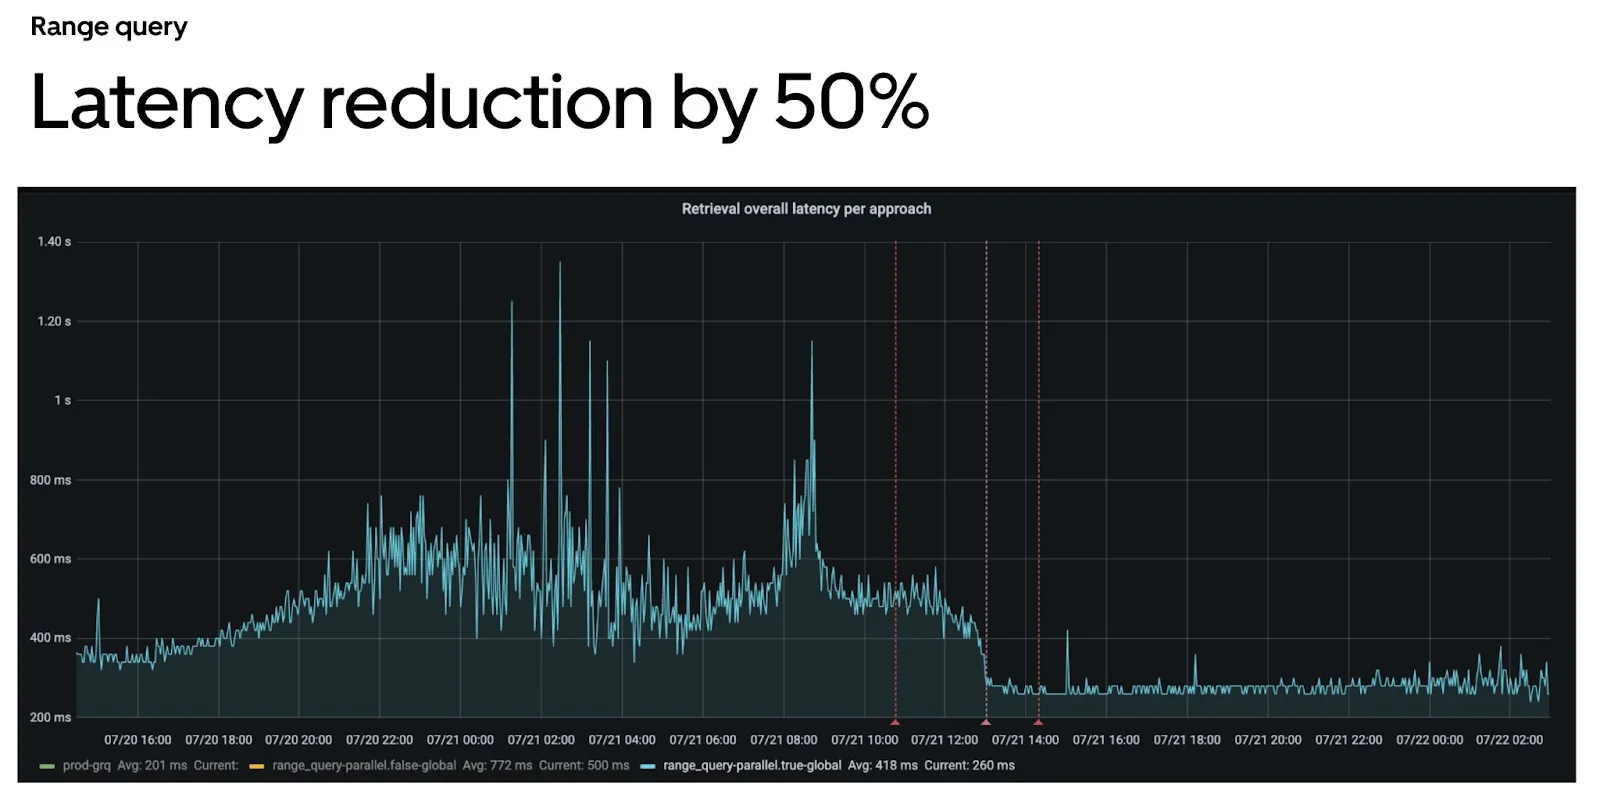Click the spike peak just after 07/21 08:00

(x=812, y=344)
